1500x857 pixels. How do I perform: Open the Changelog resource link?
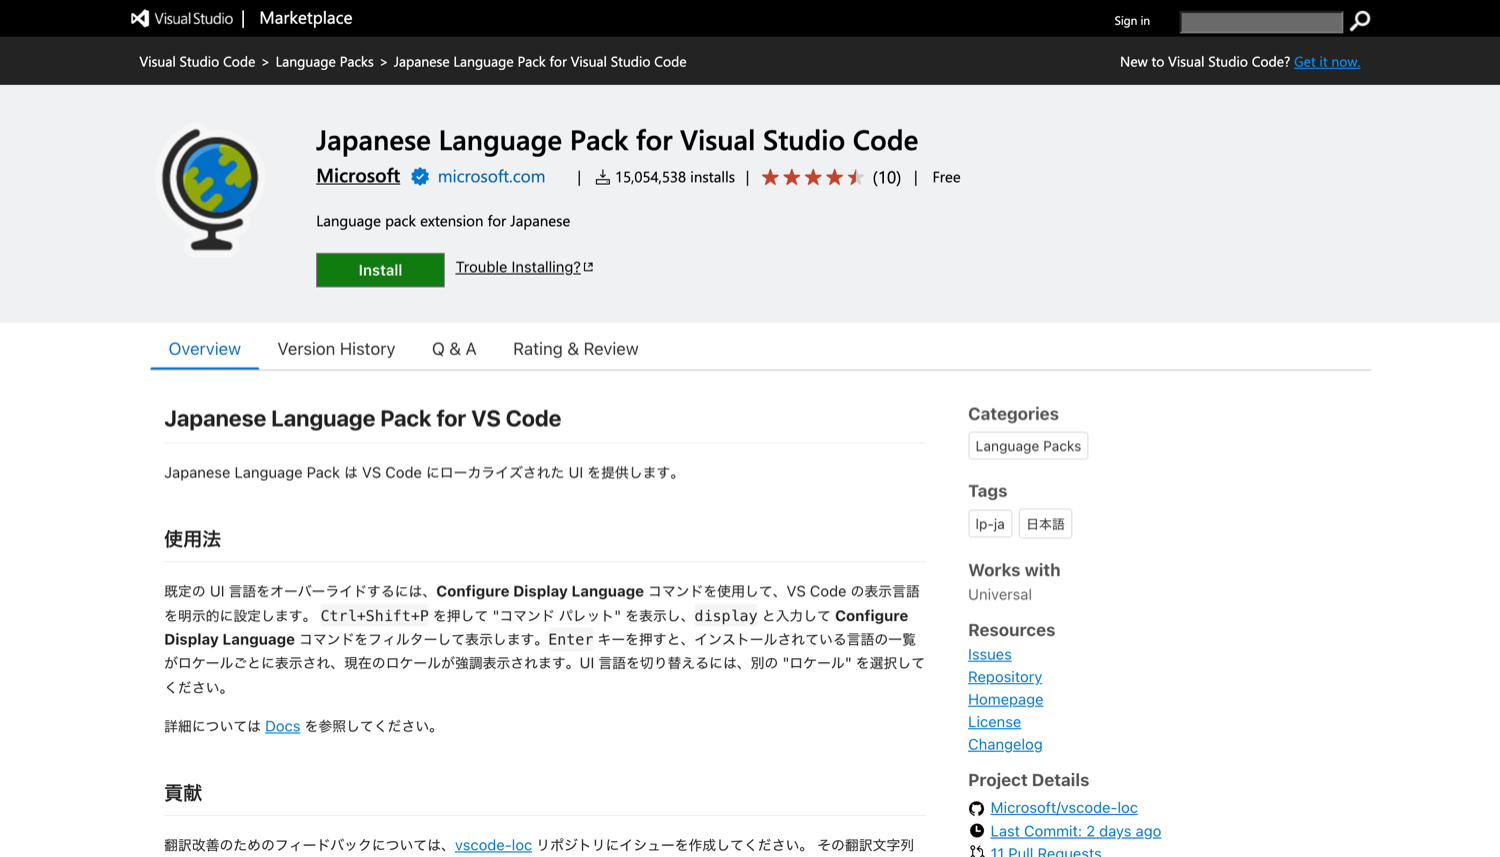(1005, 744)
